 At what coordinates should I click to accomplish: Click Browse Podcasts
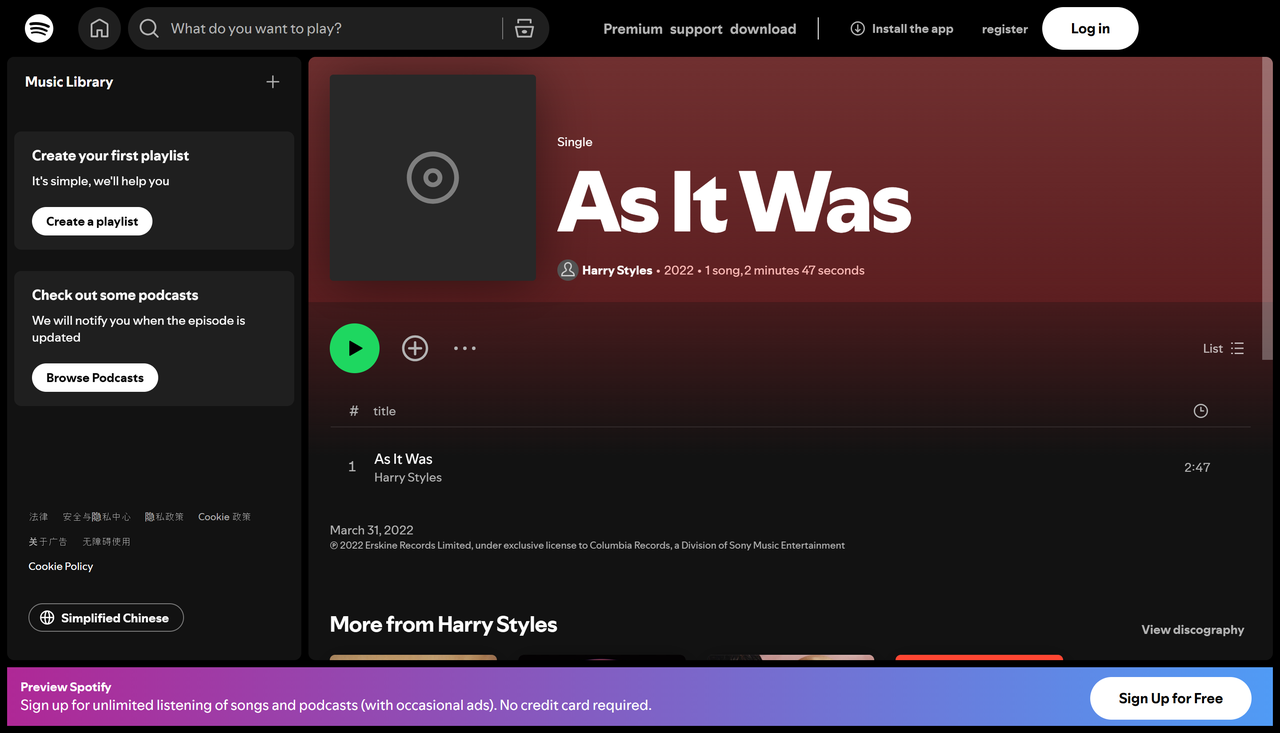(95, 378)
